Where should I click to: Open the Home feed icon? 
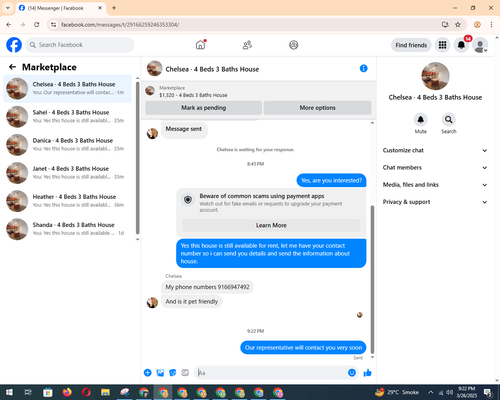pyautogui.click(x=200, y=45)
